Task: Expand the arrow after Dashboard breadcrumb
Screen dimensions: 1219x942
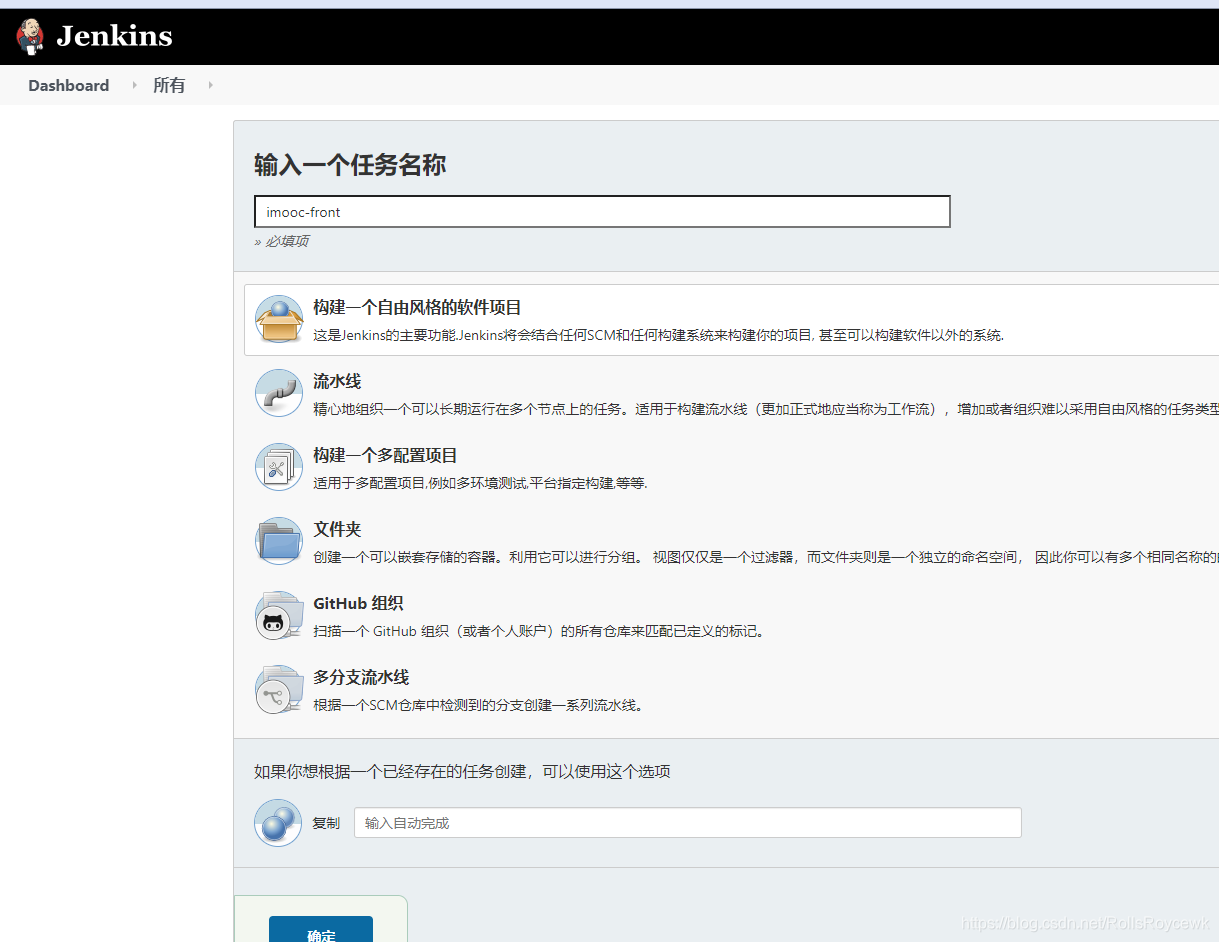Action: (x=134, y=86)
